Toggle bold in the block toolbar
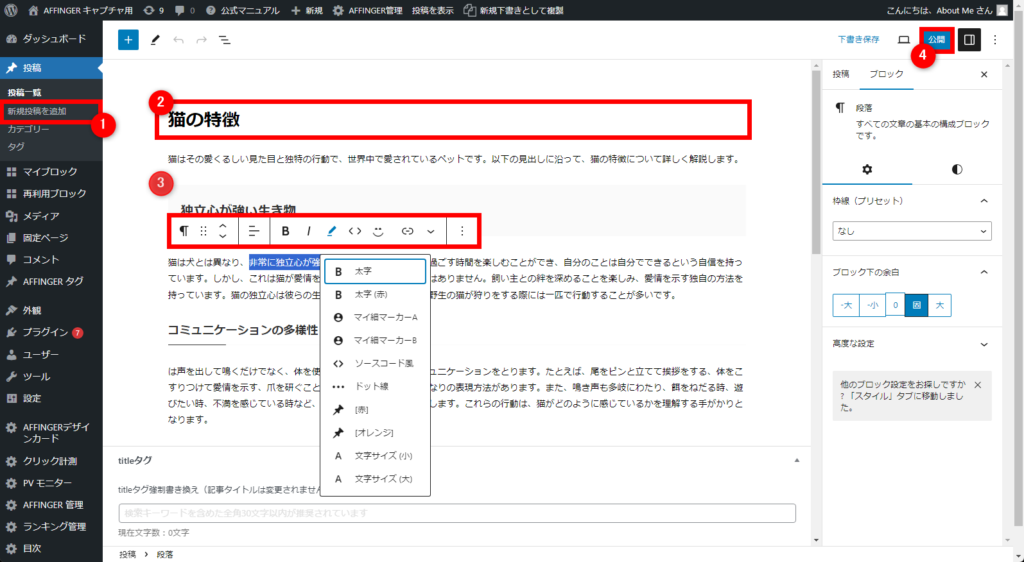Viewport: 1024px width, 562px height. tap(285, 230)
